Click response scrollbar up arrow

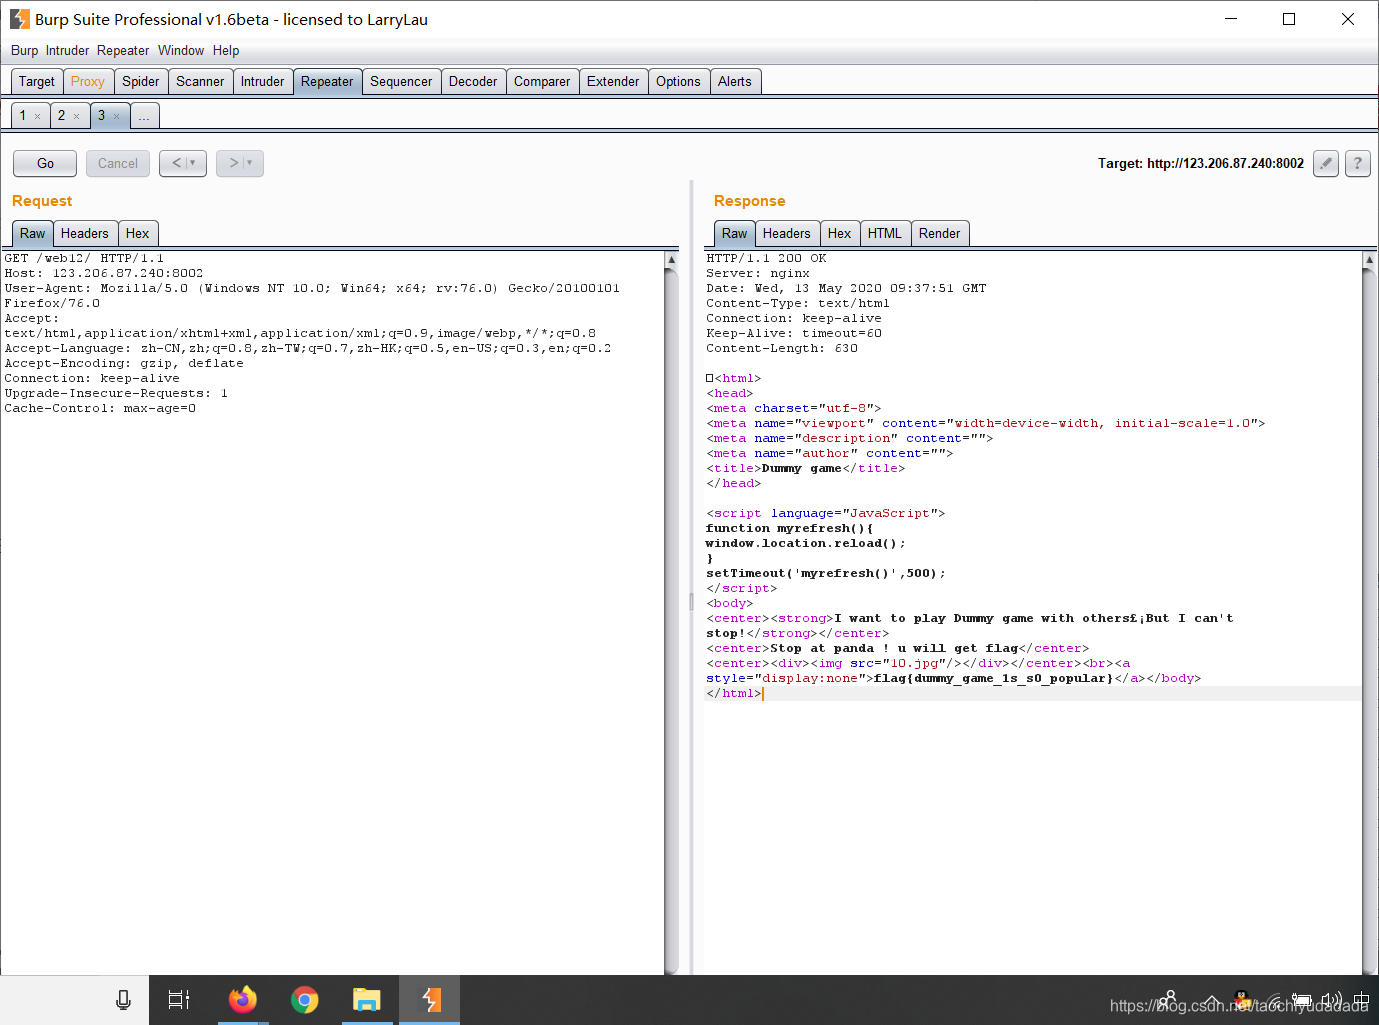(1369, 259)
